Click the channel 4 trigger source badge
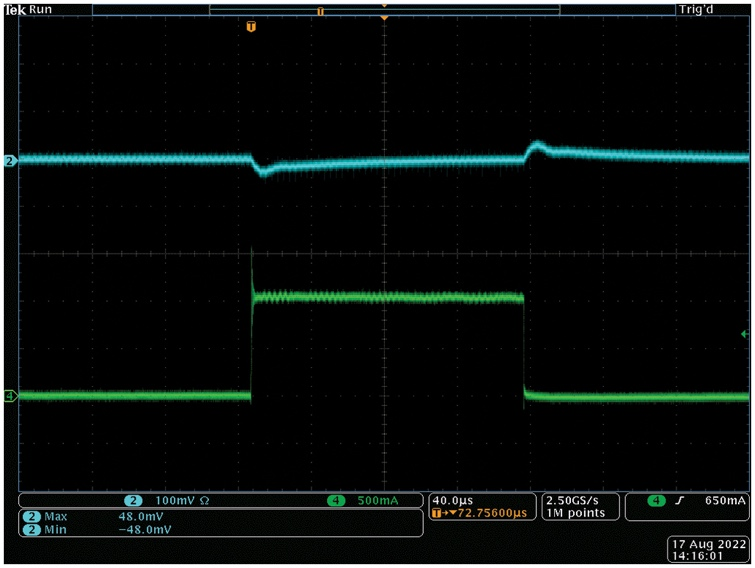The image size is (755, 568). (656, 501)
